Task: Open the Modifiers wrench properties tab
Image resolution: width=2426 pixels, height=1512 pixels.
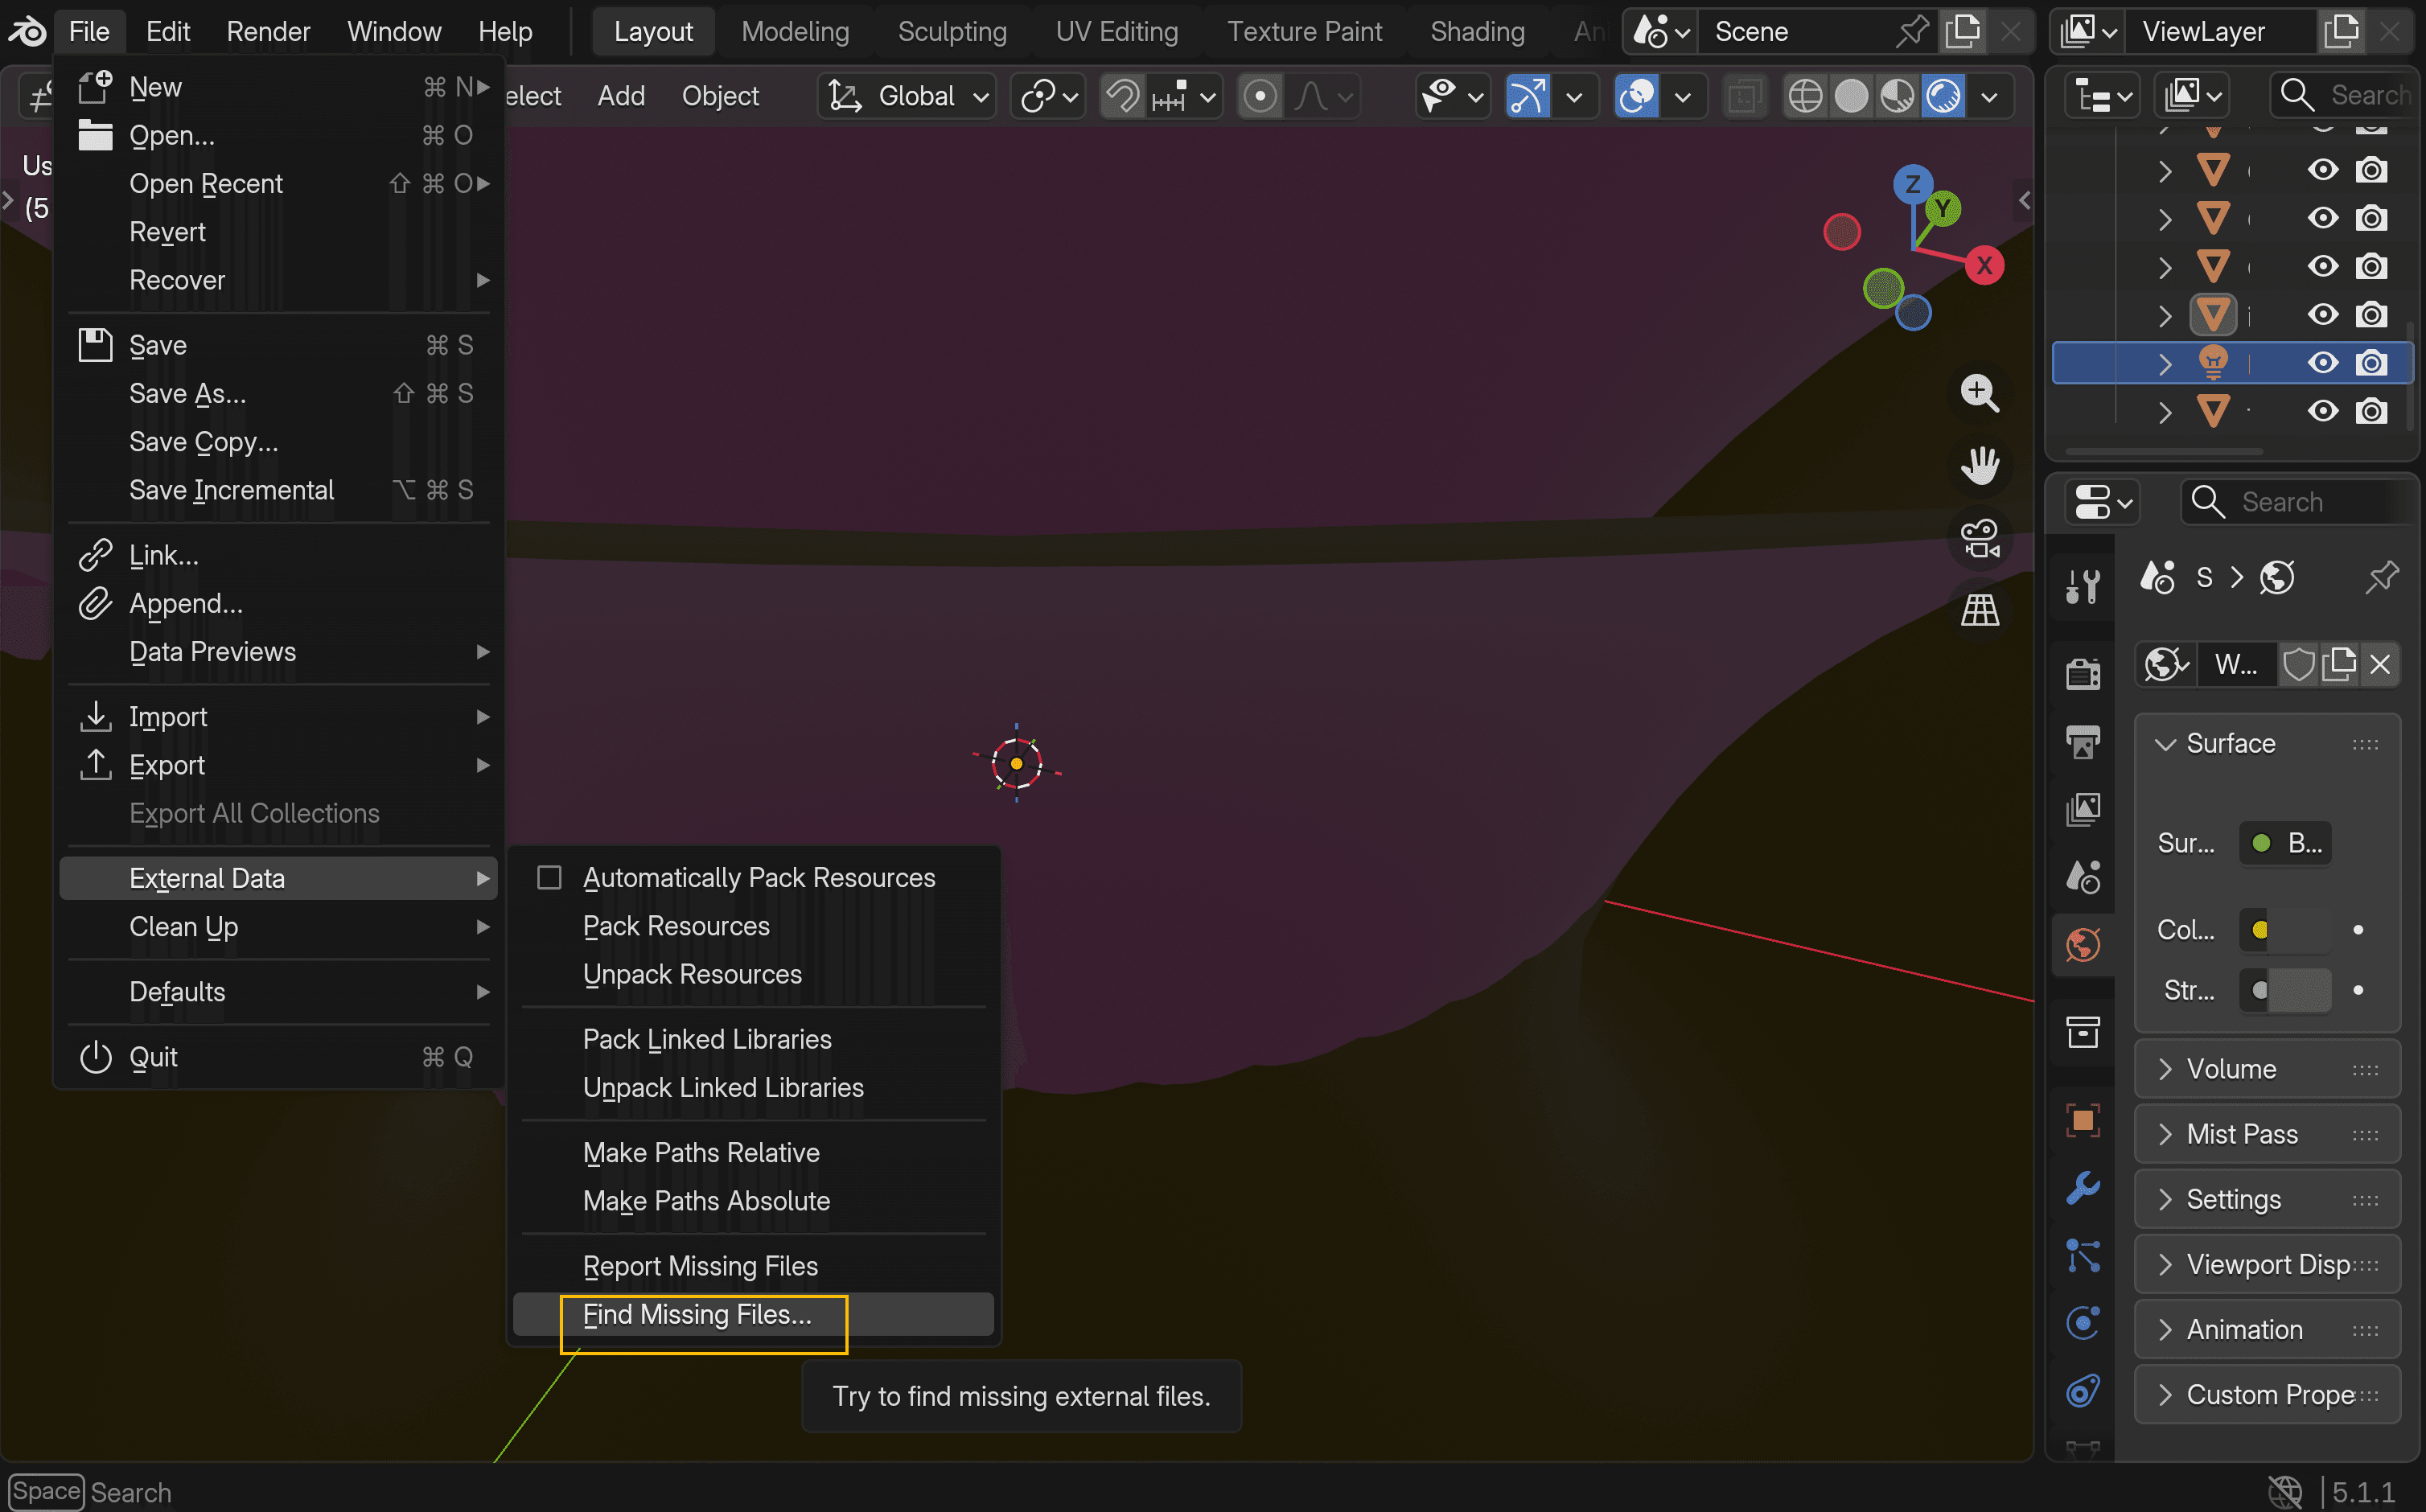Action: point(2083,1188)
